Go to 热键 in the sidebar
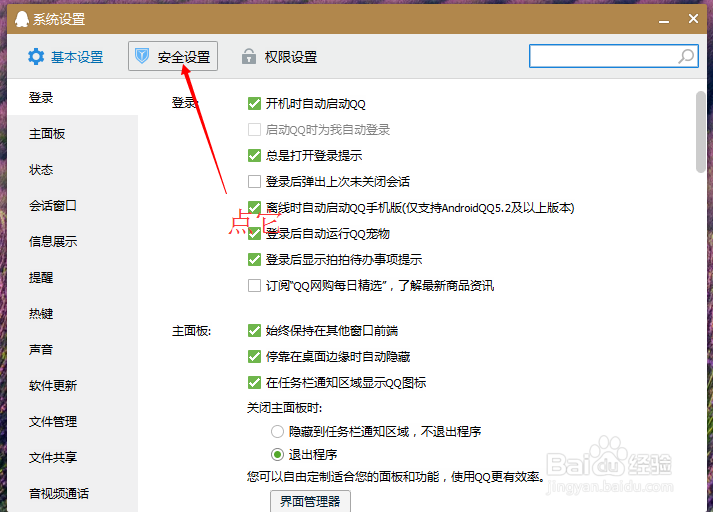The height and width of the screenshot is (512, 713). tap(73, 313)
